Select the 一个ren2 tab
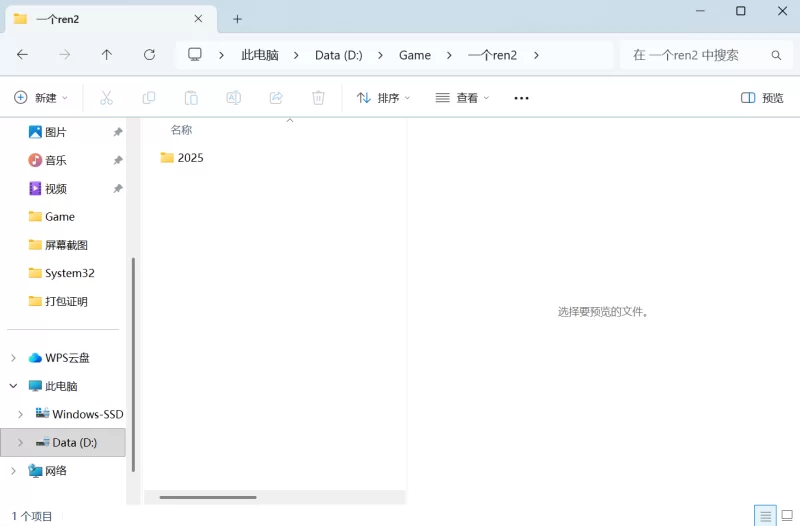 click(x=111, y=19)
